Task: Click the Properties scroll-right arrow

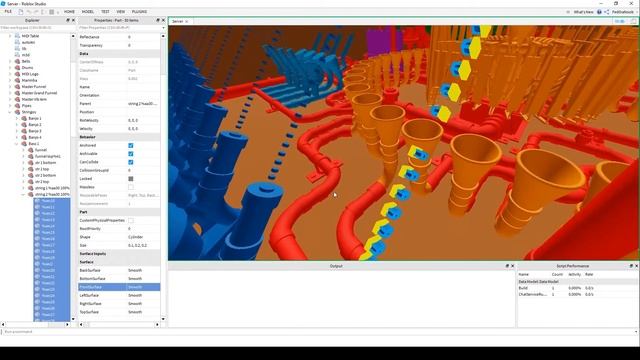Action: [x=158, y=324]
